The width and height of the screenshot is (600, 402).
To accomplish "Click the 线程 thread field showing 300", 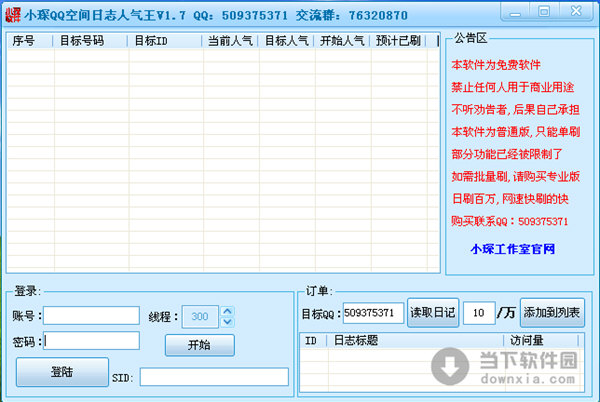I will pyautogui.click(x=200, y=316).
